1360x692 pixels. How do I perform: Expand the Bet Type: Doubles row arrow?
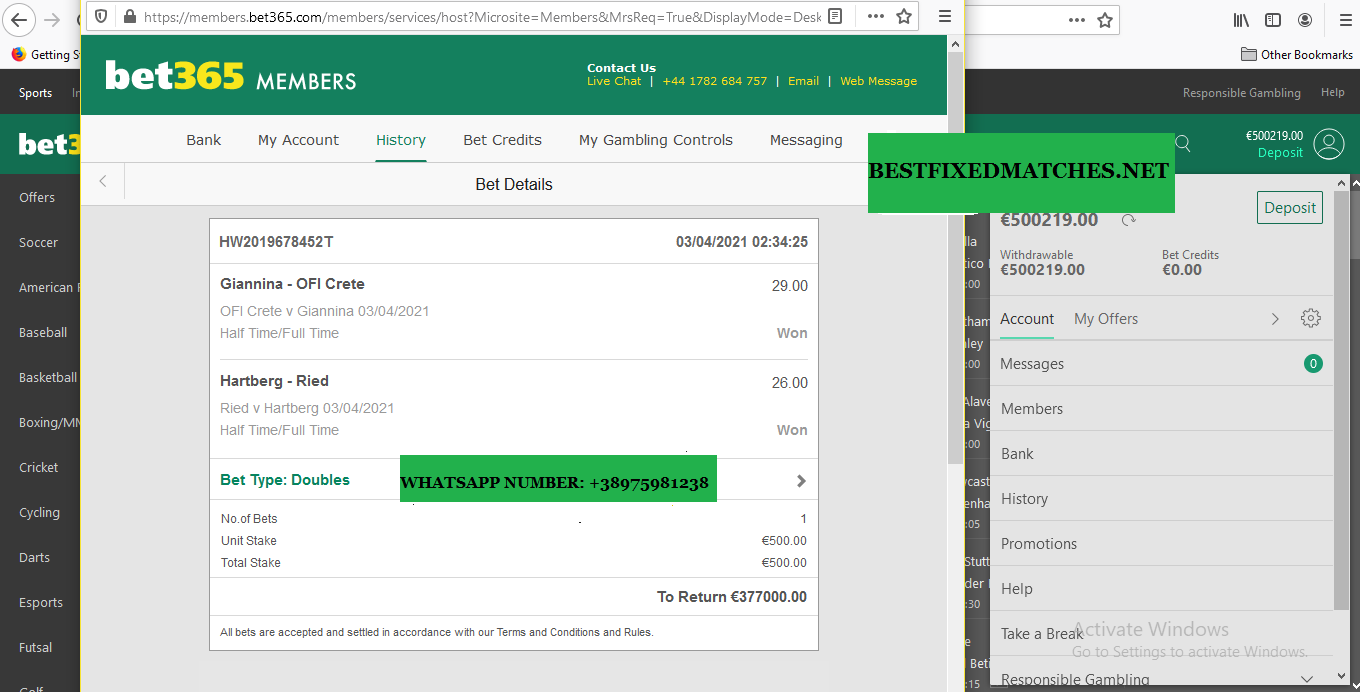point(800,481)
